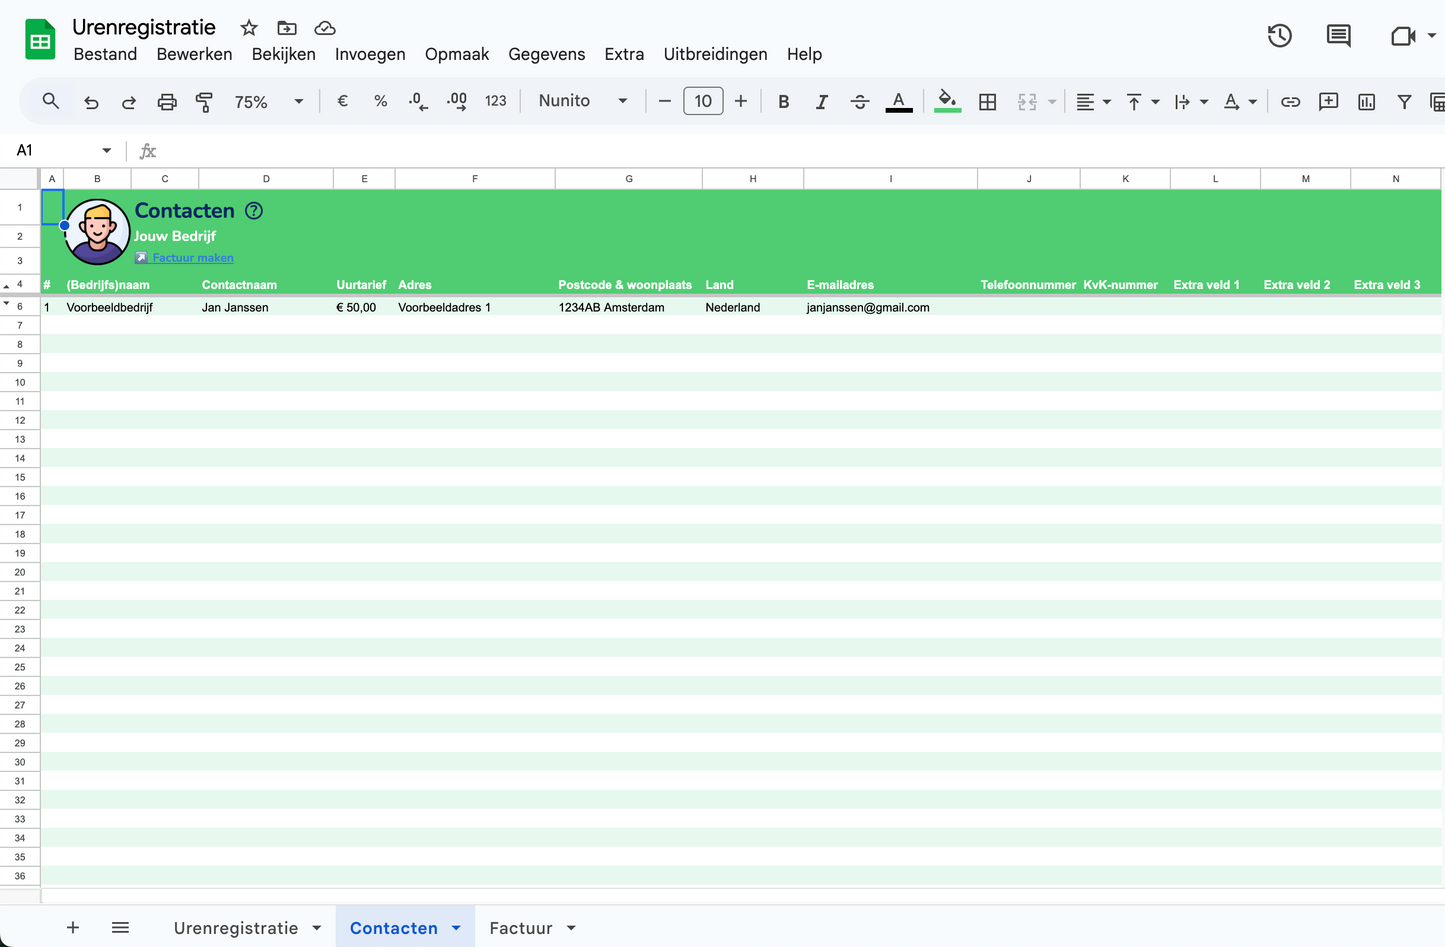The width and height of the screenshot is (1445, 947).
Task: Switch to the Factuur sheet tab
Action: (520, 928)
